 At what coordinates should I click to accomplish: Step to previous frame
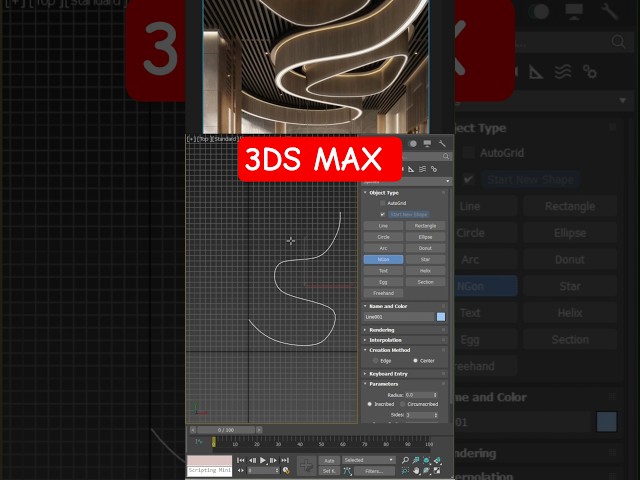pos(252,460)
